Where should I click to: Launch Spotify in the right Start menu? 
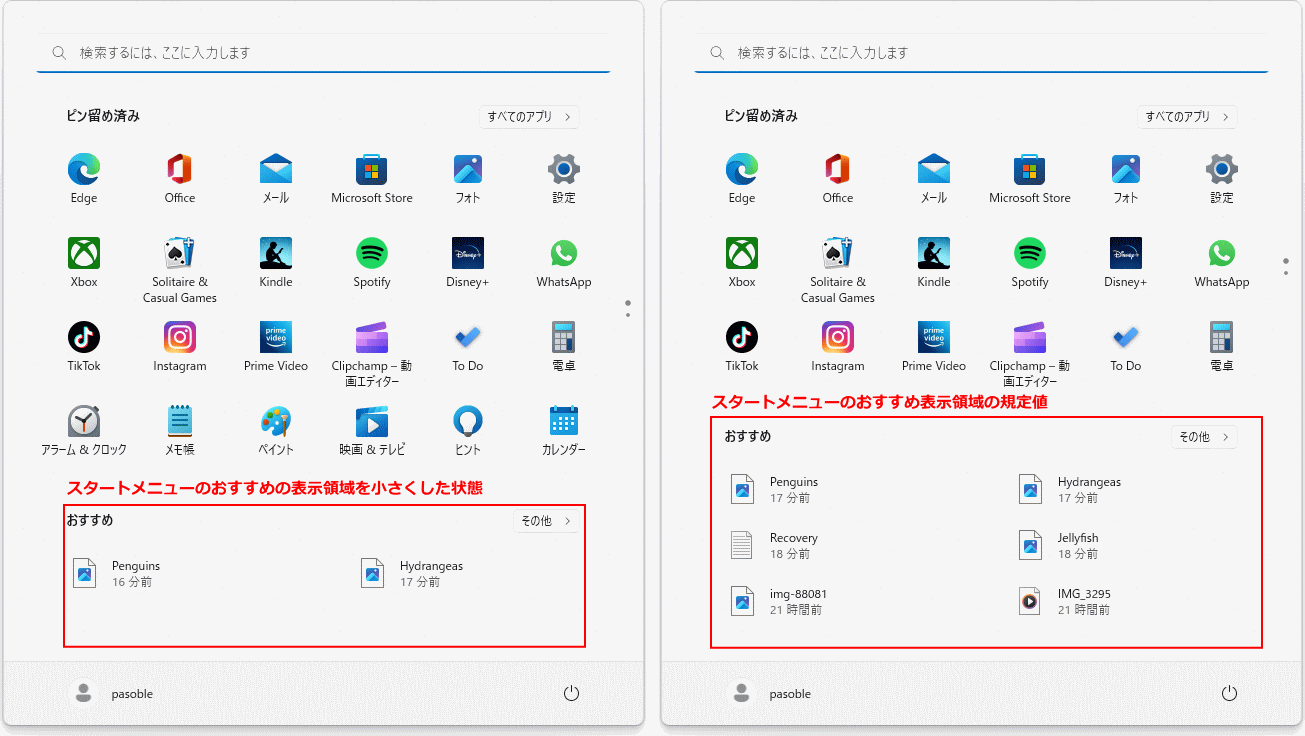[1030, 263]
